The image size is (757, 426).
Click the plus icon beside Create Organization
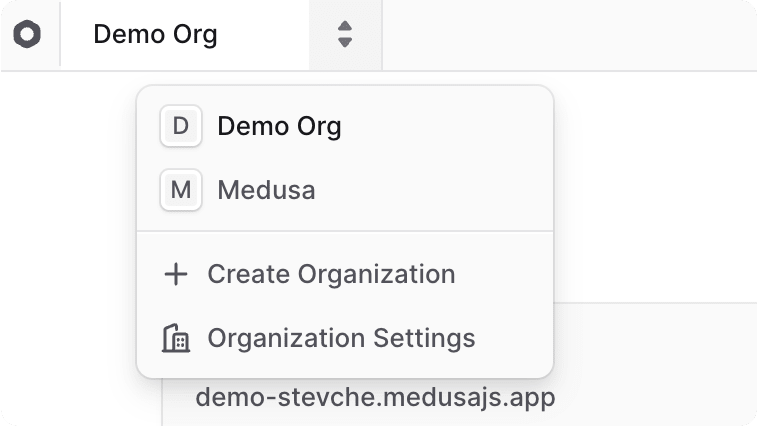pyautogui.click(x=176, y=274)
